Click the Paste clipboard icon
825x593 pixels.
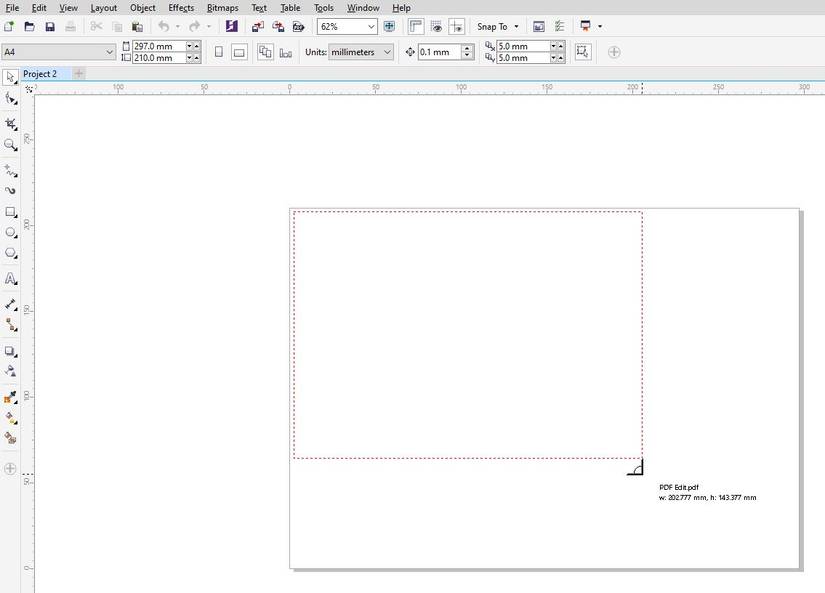[137, 26]
